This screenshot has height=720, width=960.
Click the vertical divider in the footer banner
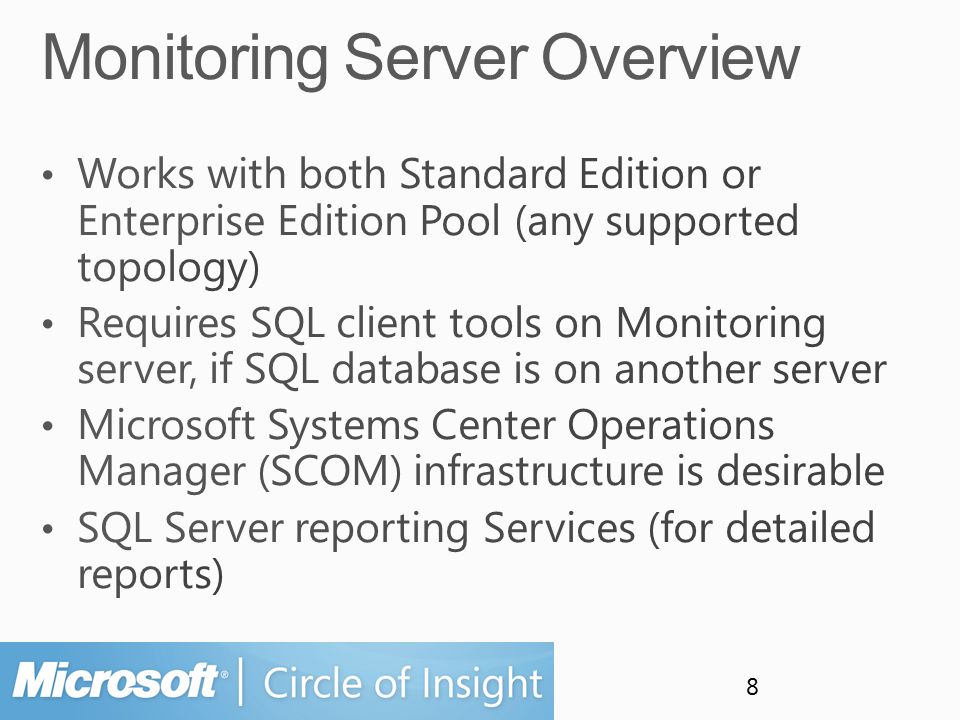[241, 681]
